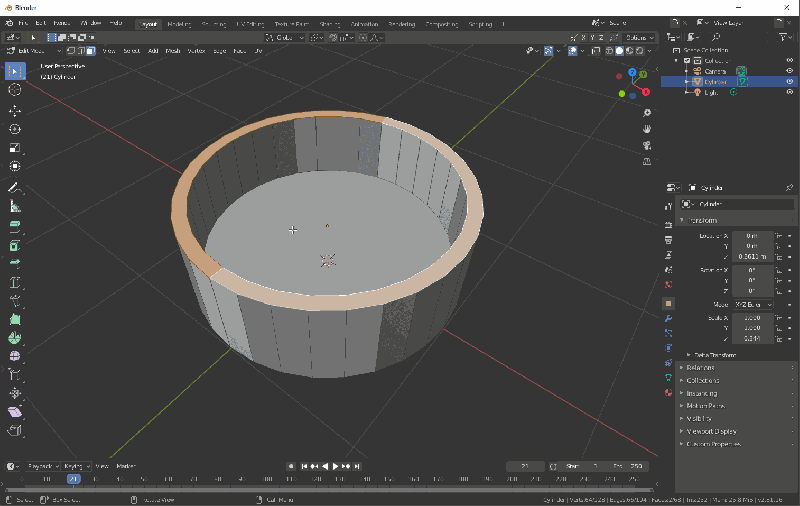Switch to wireframe viewport shading

609,50
